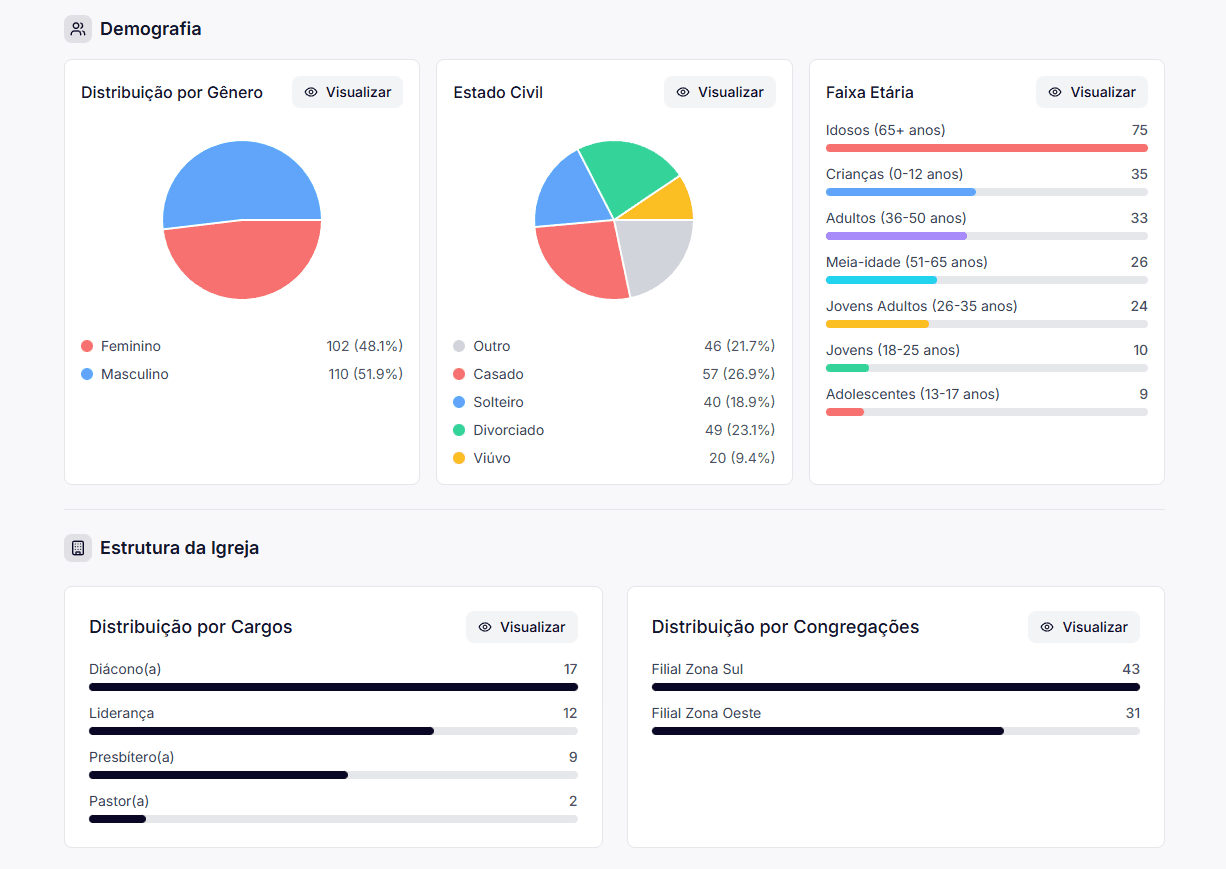Click the 'Crianças (0-12 anos)' label
Viewport: 1226px width, 869px height.
(895, 174)
